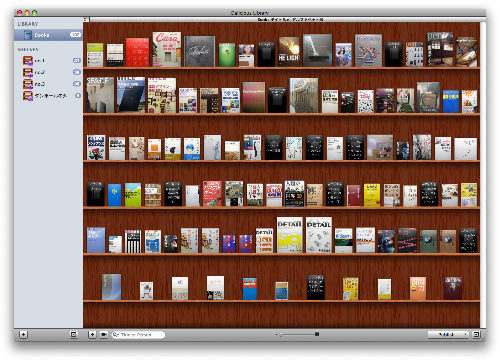The height and width of the screenshot is (361, 500).
Task: Select the gray signature book cover
Action: (x=200, y=51)
